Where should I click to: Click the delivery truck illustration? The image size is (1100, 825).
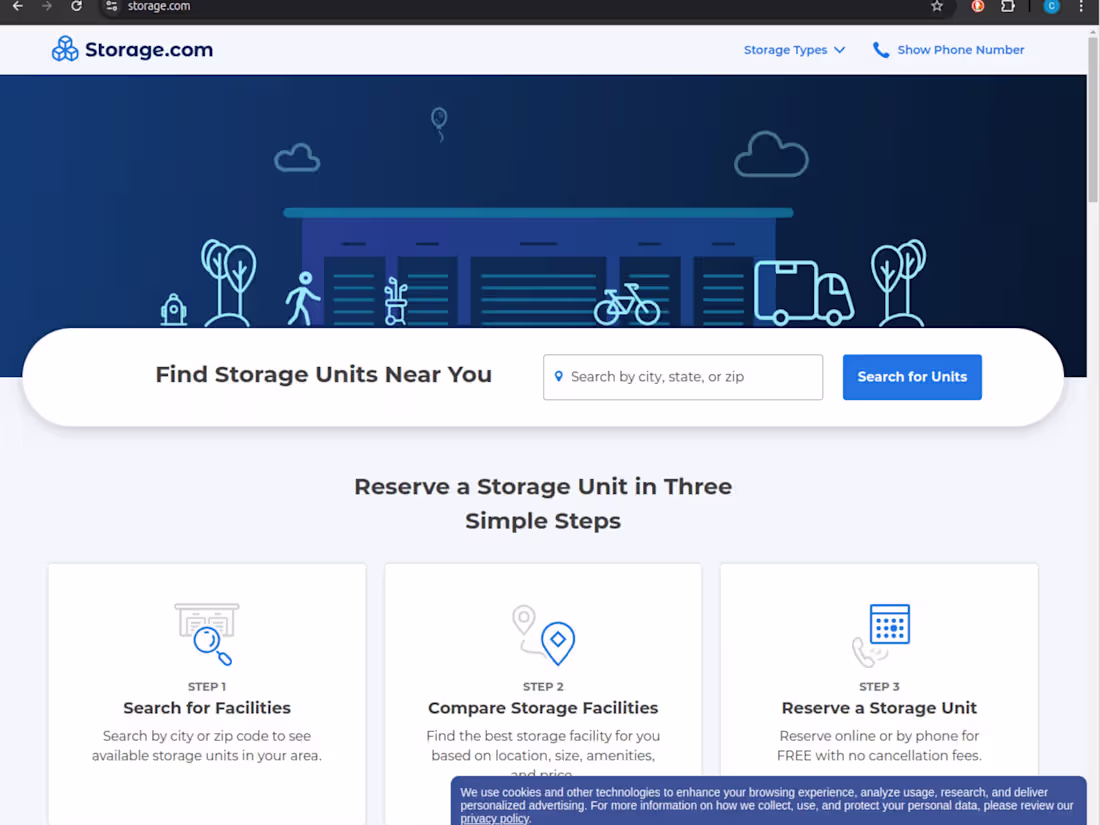[x=804, y=293]
